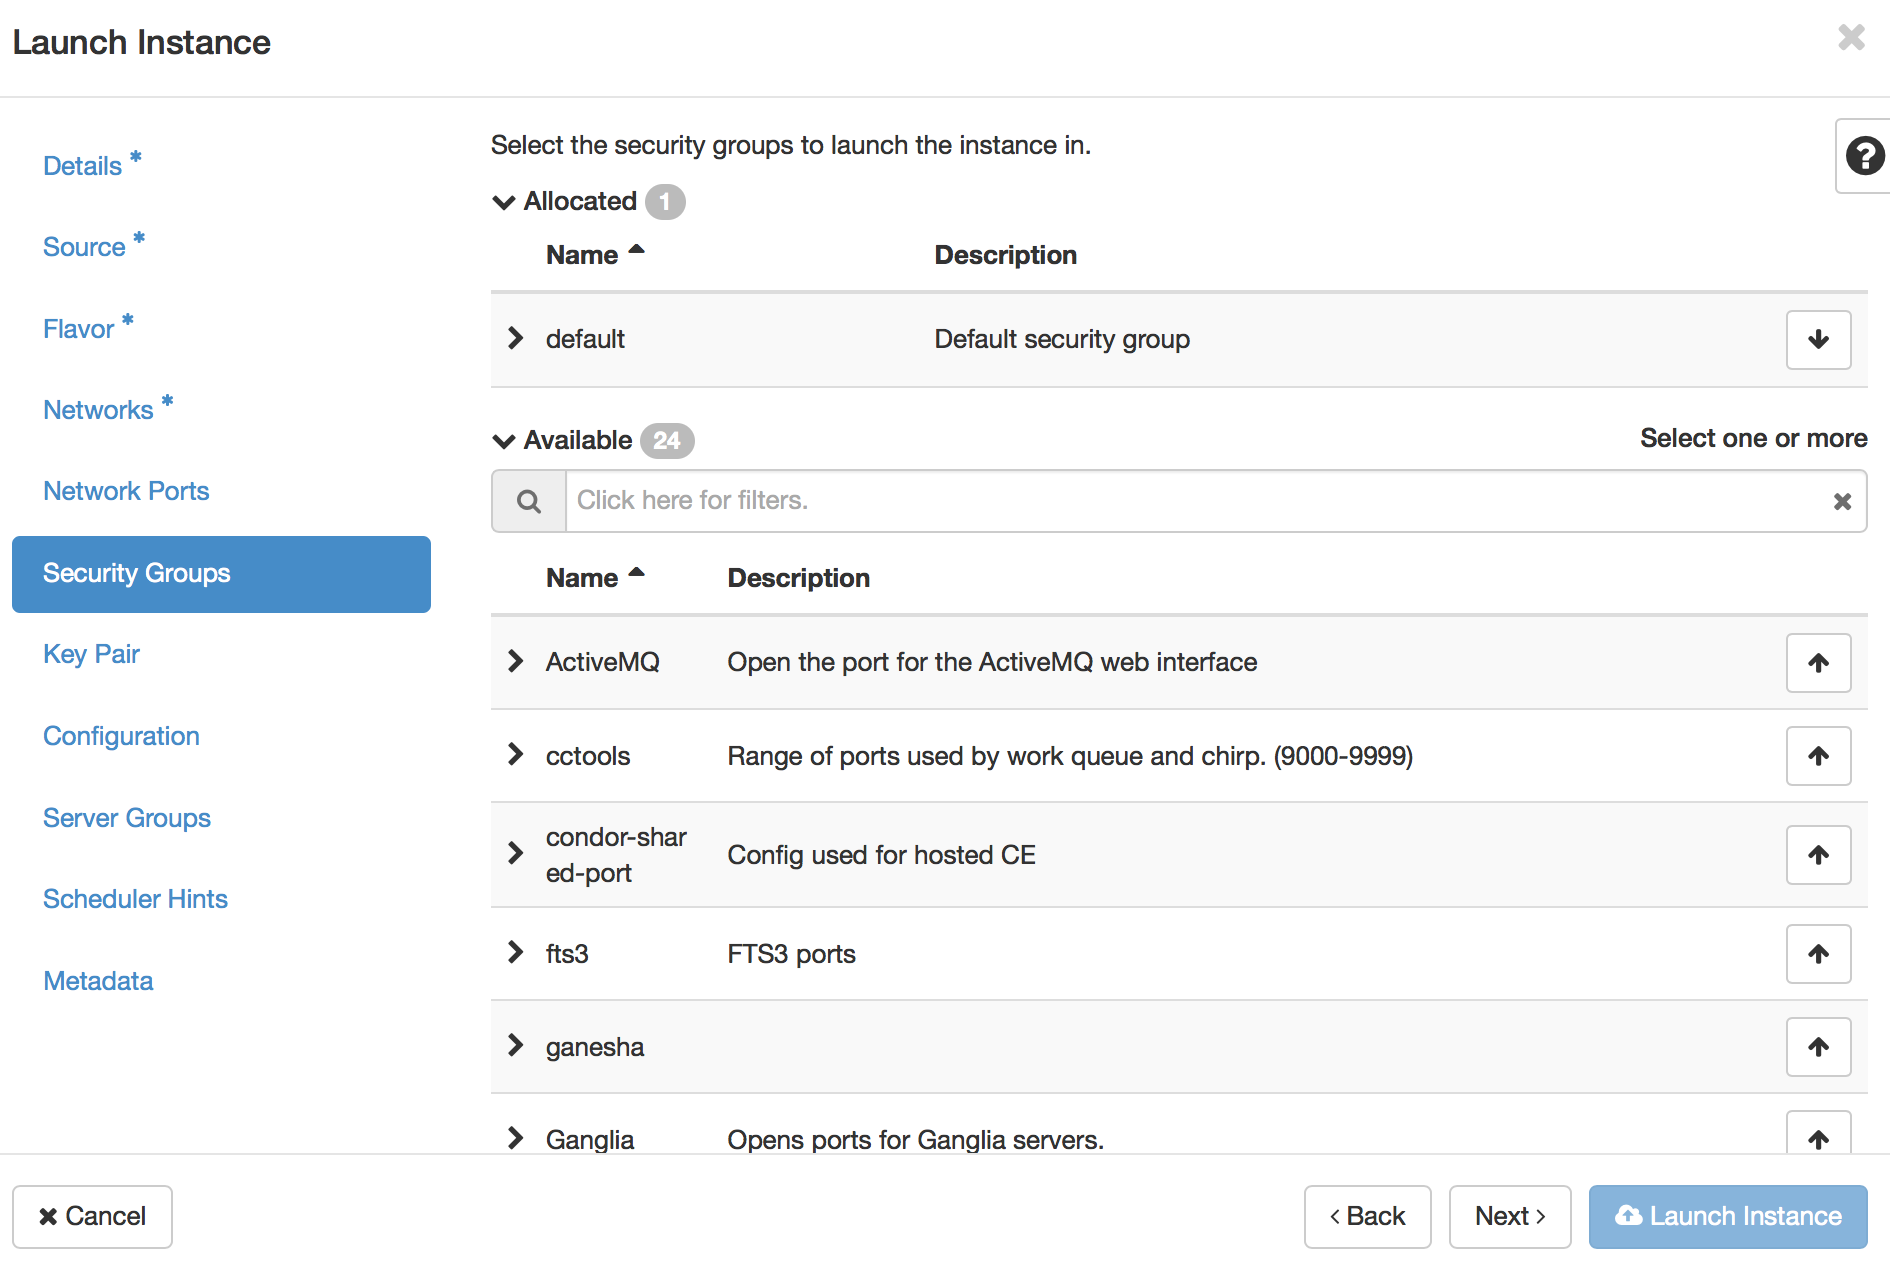The width and height of the screenshot is (1890, 1262).
Task: Allocate the ActiveMQ security group
Action: point(1817,663)
